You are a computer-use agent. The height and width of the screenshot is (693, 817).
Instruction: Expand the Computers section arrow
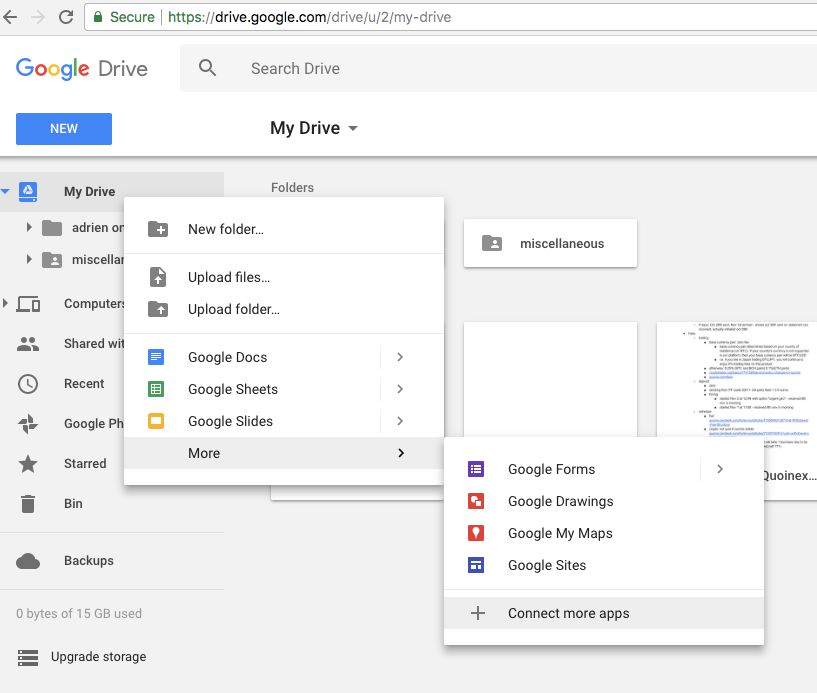point(5,303)
